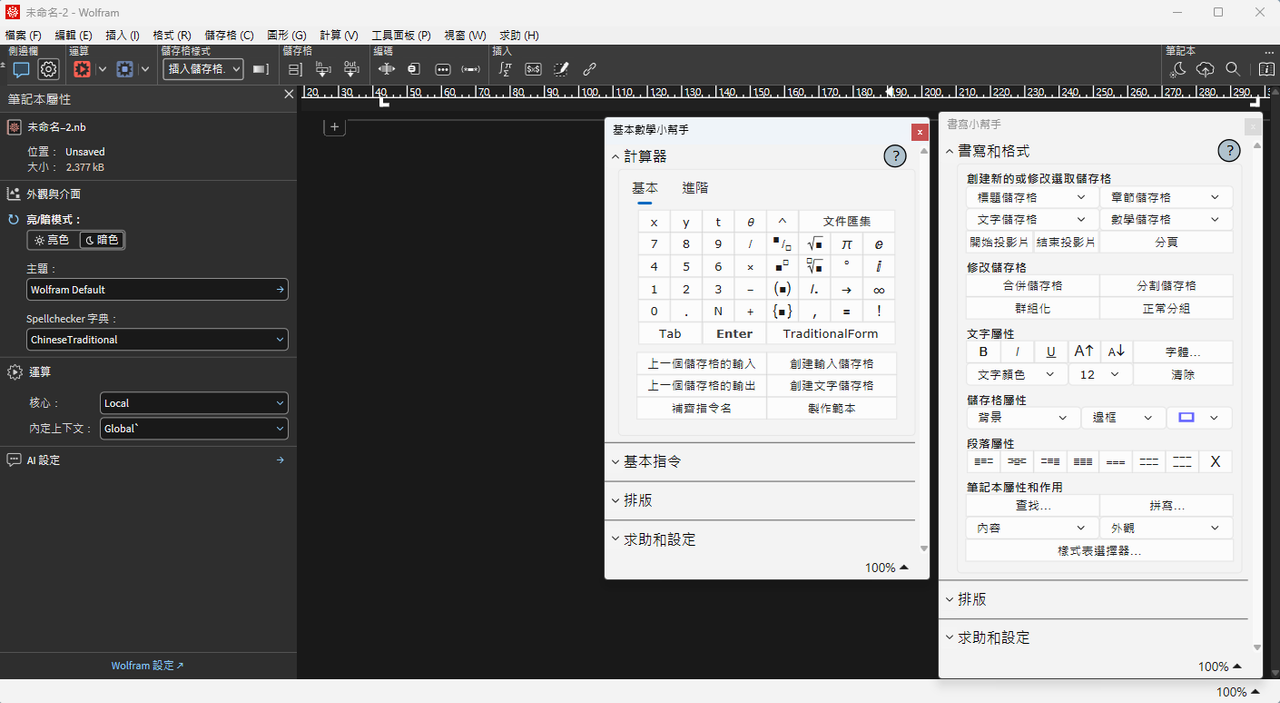
Task: Insert a hyperlink using the chain icon
Action: pos(590,69)
